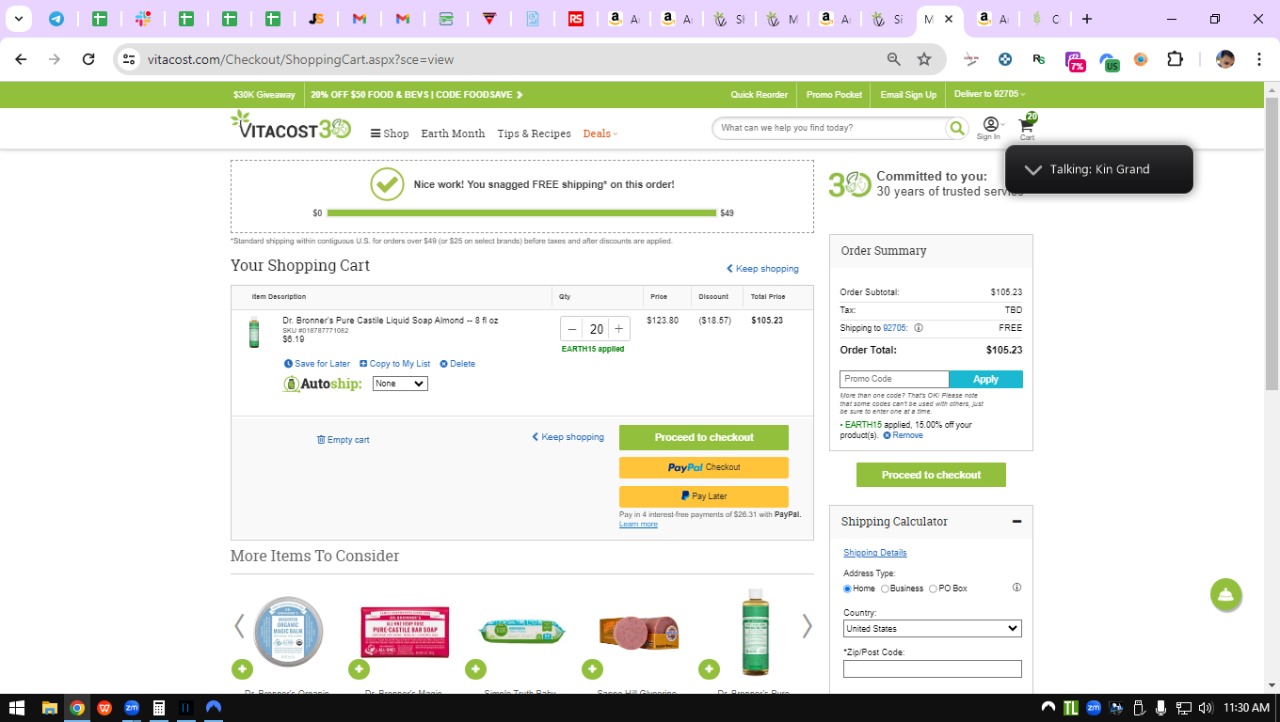
Task: Add Sappo Hill Glycerine soap with plus icon
Action: point(592,669)
